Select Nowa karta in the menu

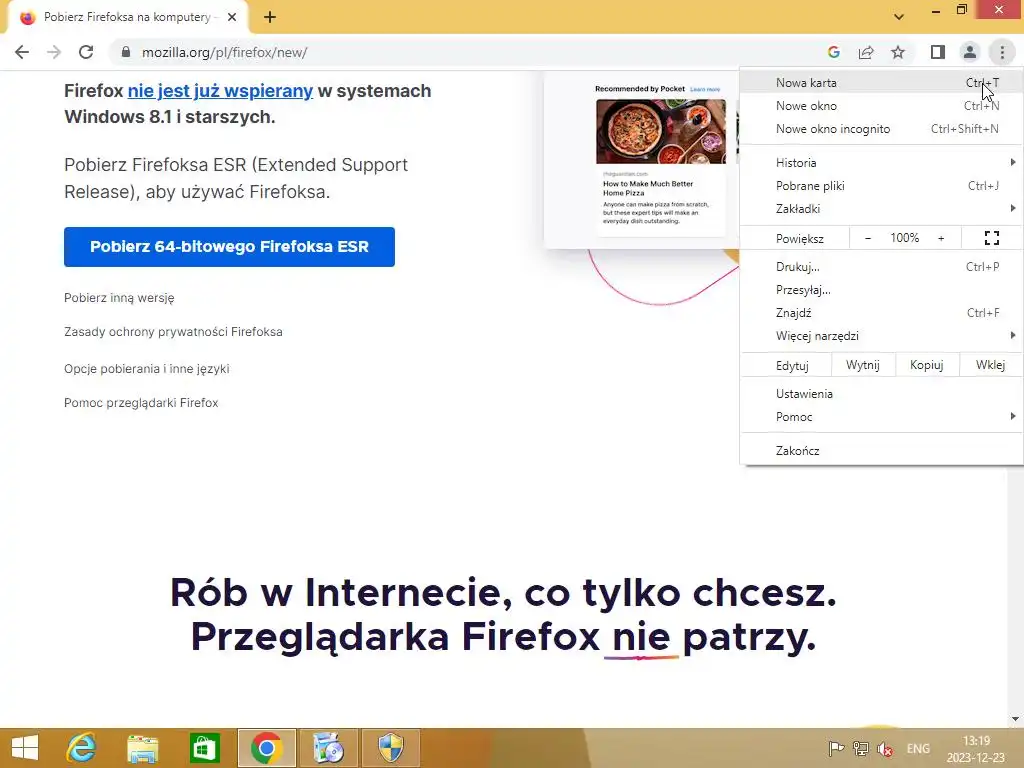882,83
